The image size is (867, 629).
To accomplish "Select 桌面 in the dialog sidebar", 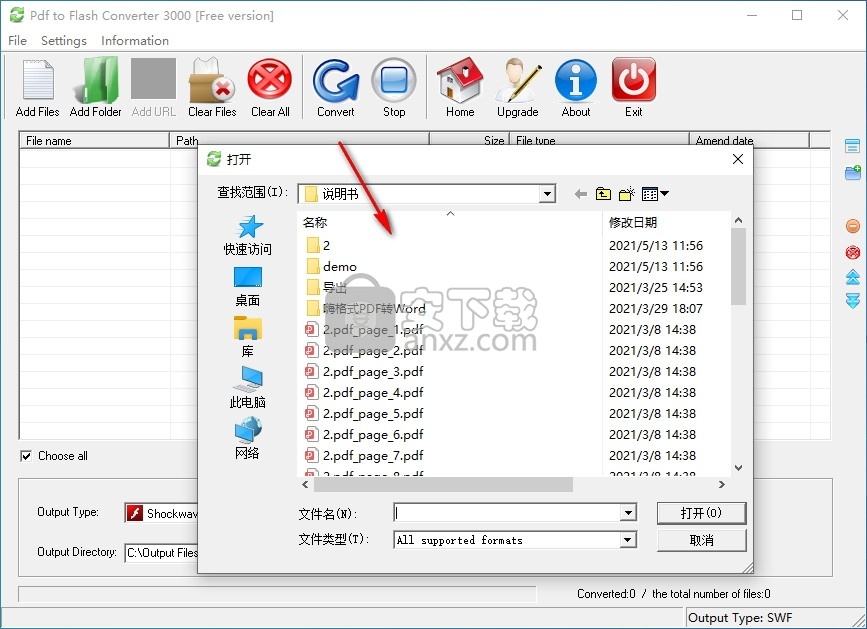I will click(x=247, y=287).
